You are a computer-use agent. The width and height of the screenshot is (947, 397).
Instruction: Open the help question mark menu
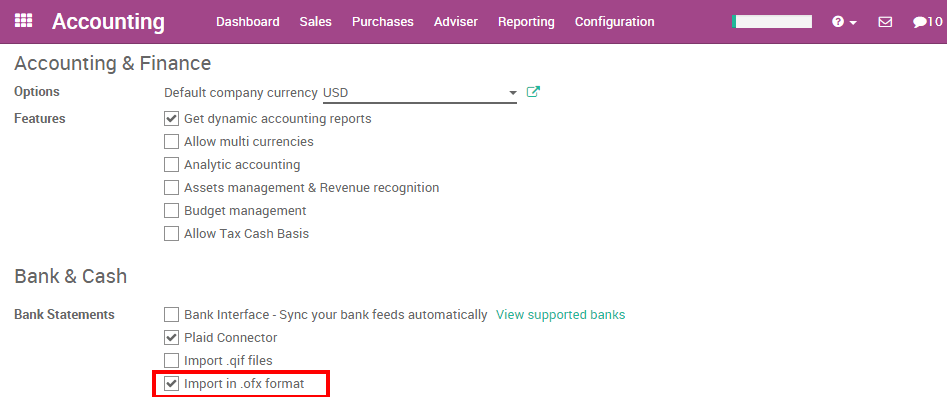[837, 22]
